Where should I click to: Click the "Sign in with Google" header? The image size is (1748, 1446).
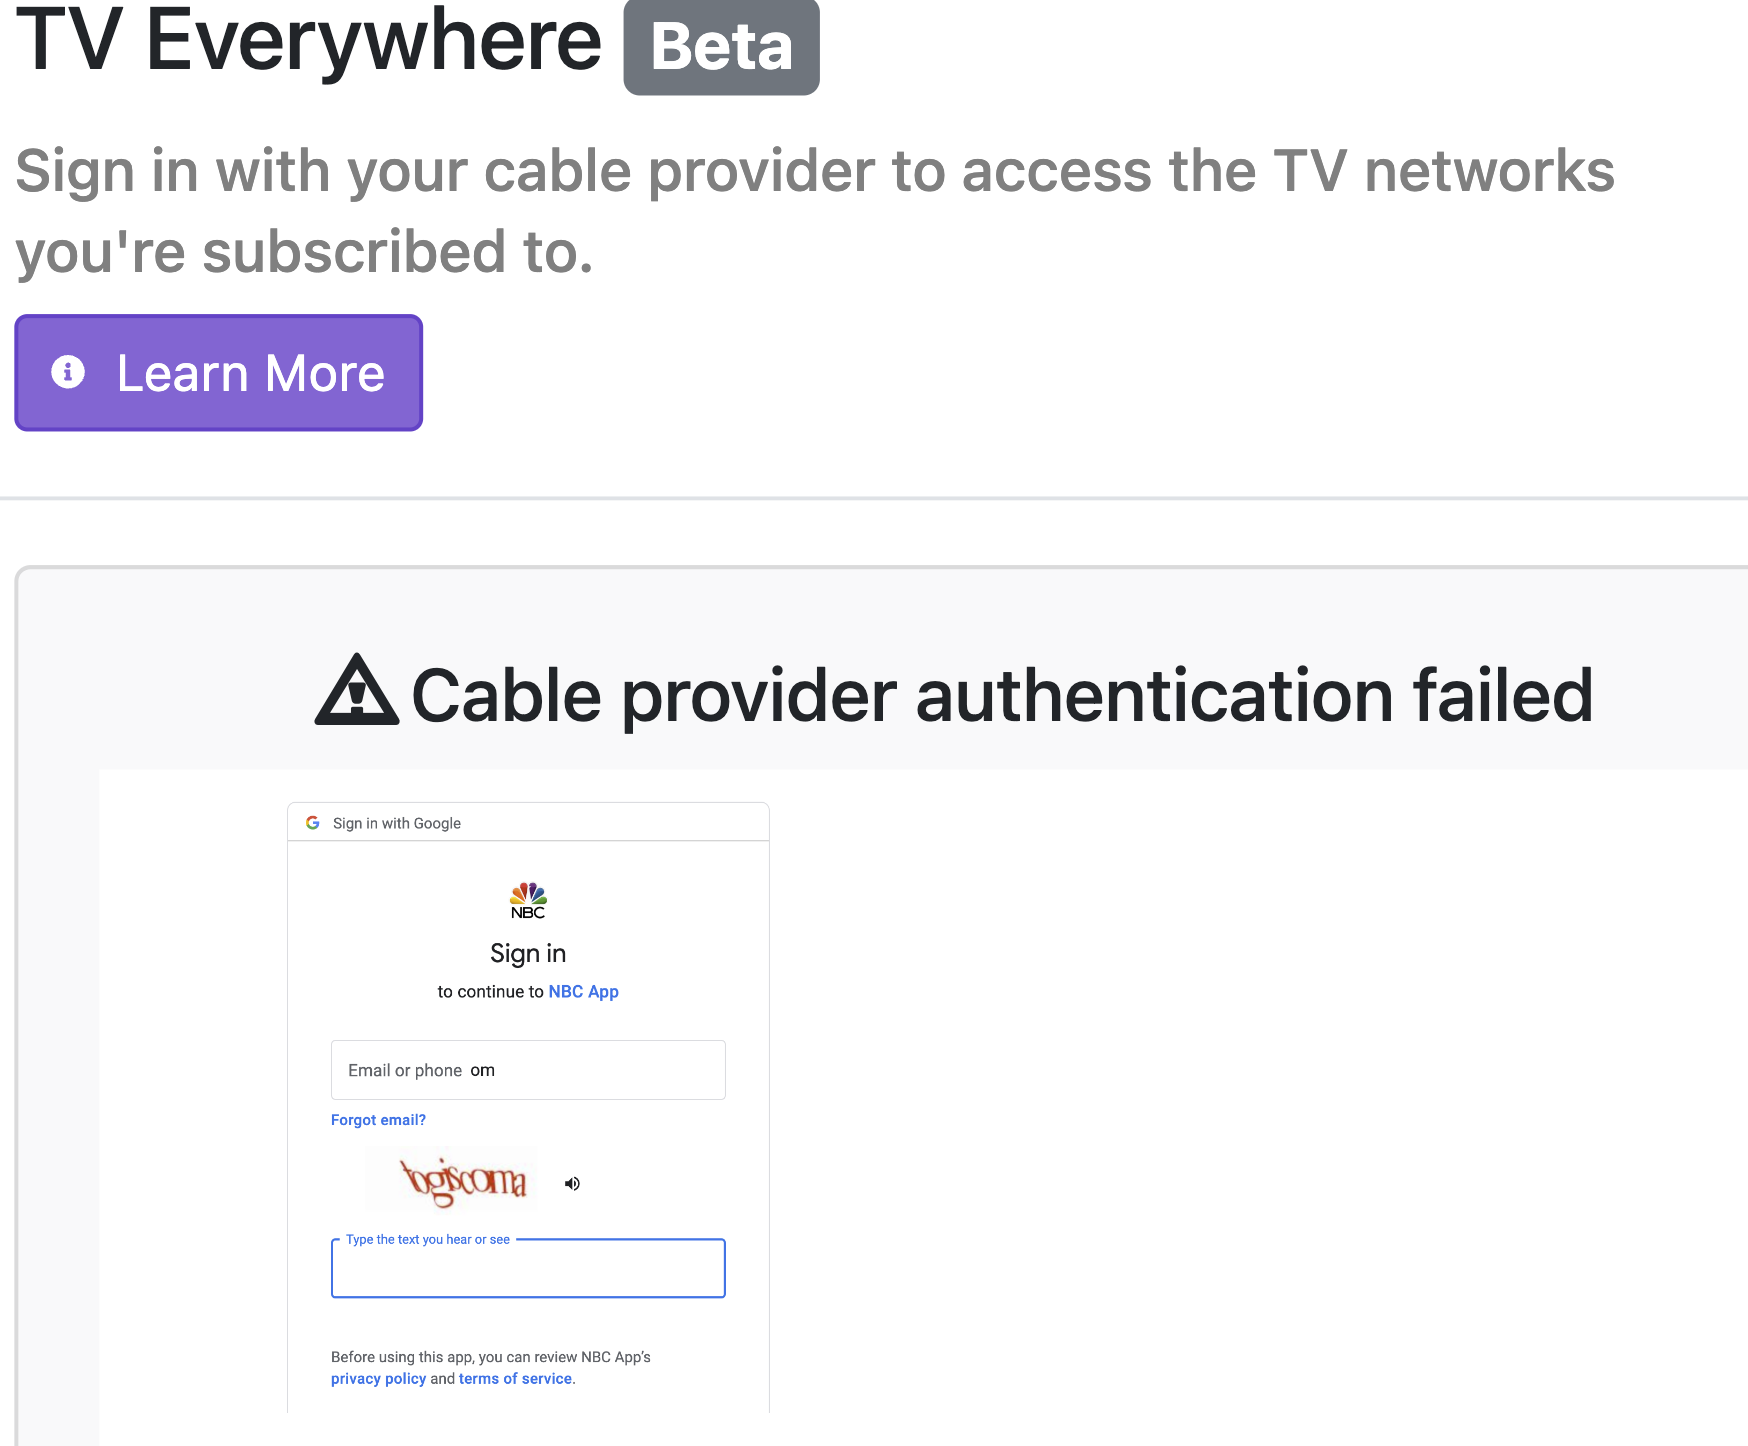tap(397, 823)
